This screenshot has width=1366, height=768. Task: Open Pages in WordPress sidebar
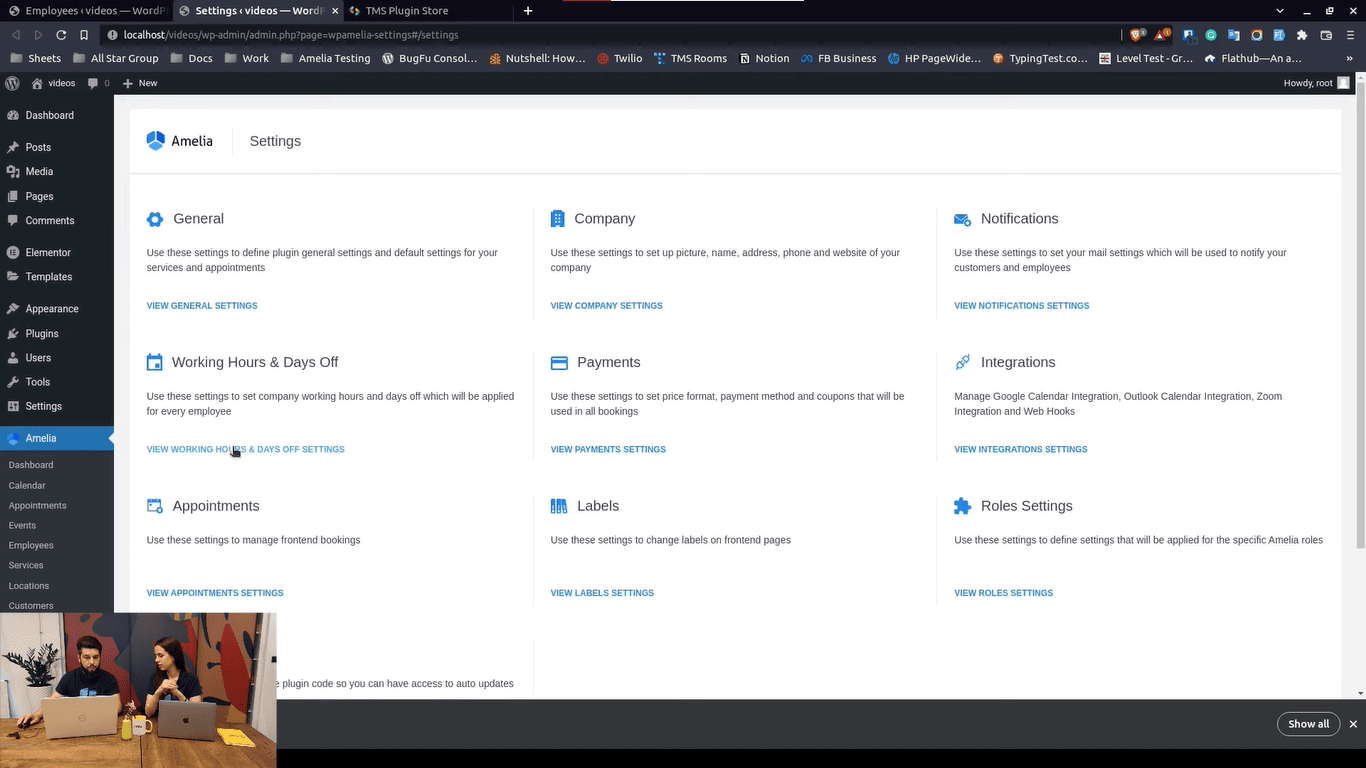[39, 197]
